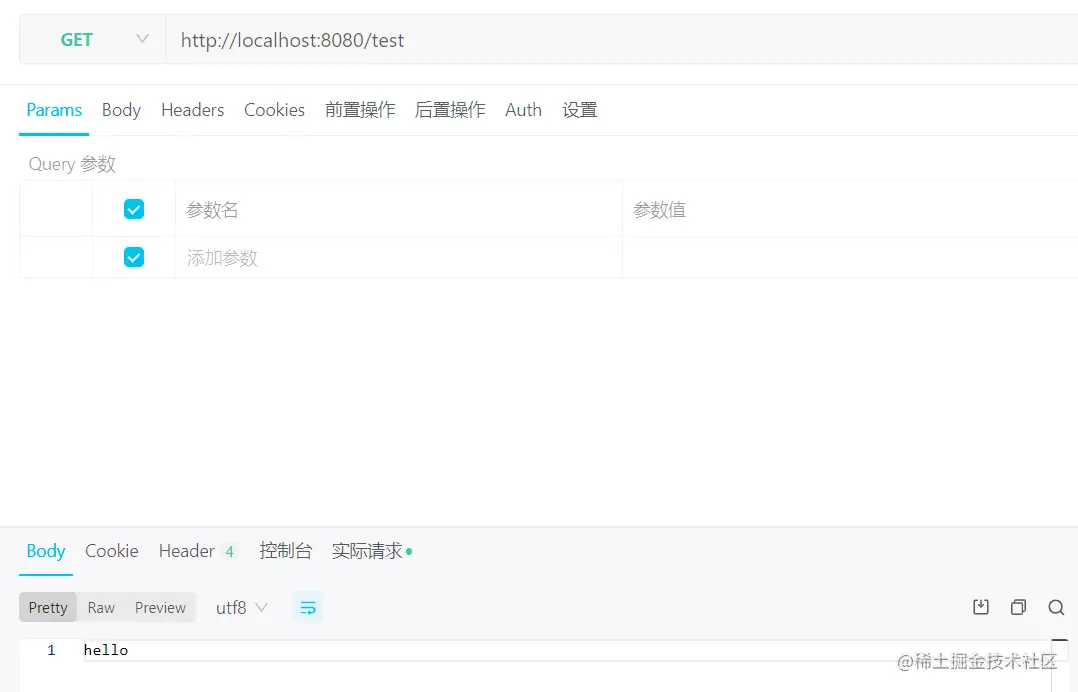Click the hello response text
1078x692 pixels.
click(106, 650)
